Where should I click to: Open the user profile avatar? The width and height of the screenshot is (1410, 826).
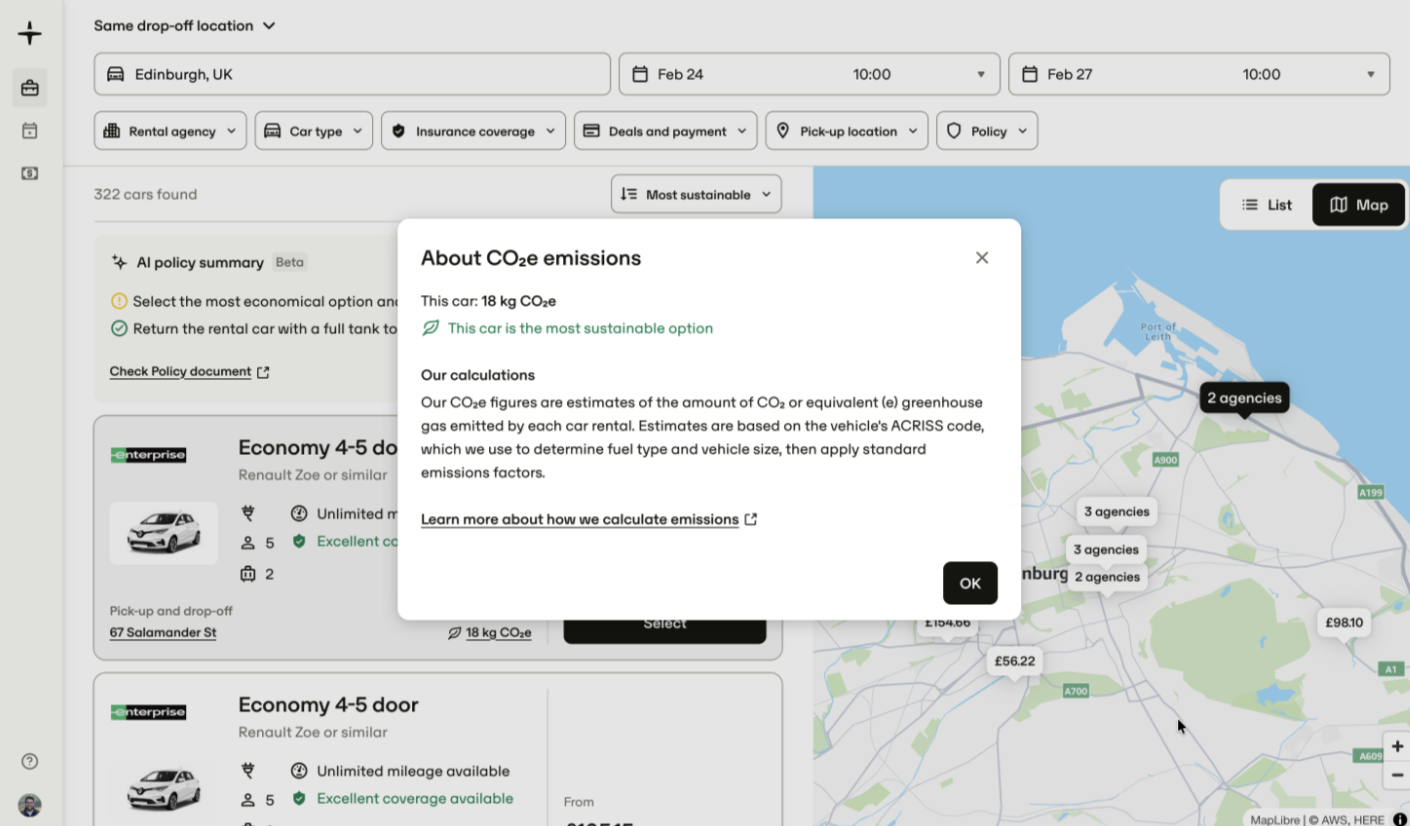point(30,805)
